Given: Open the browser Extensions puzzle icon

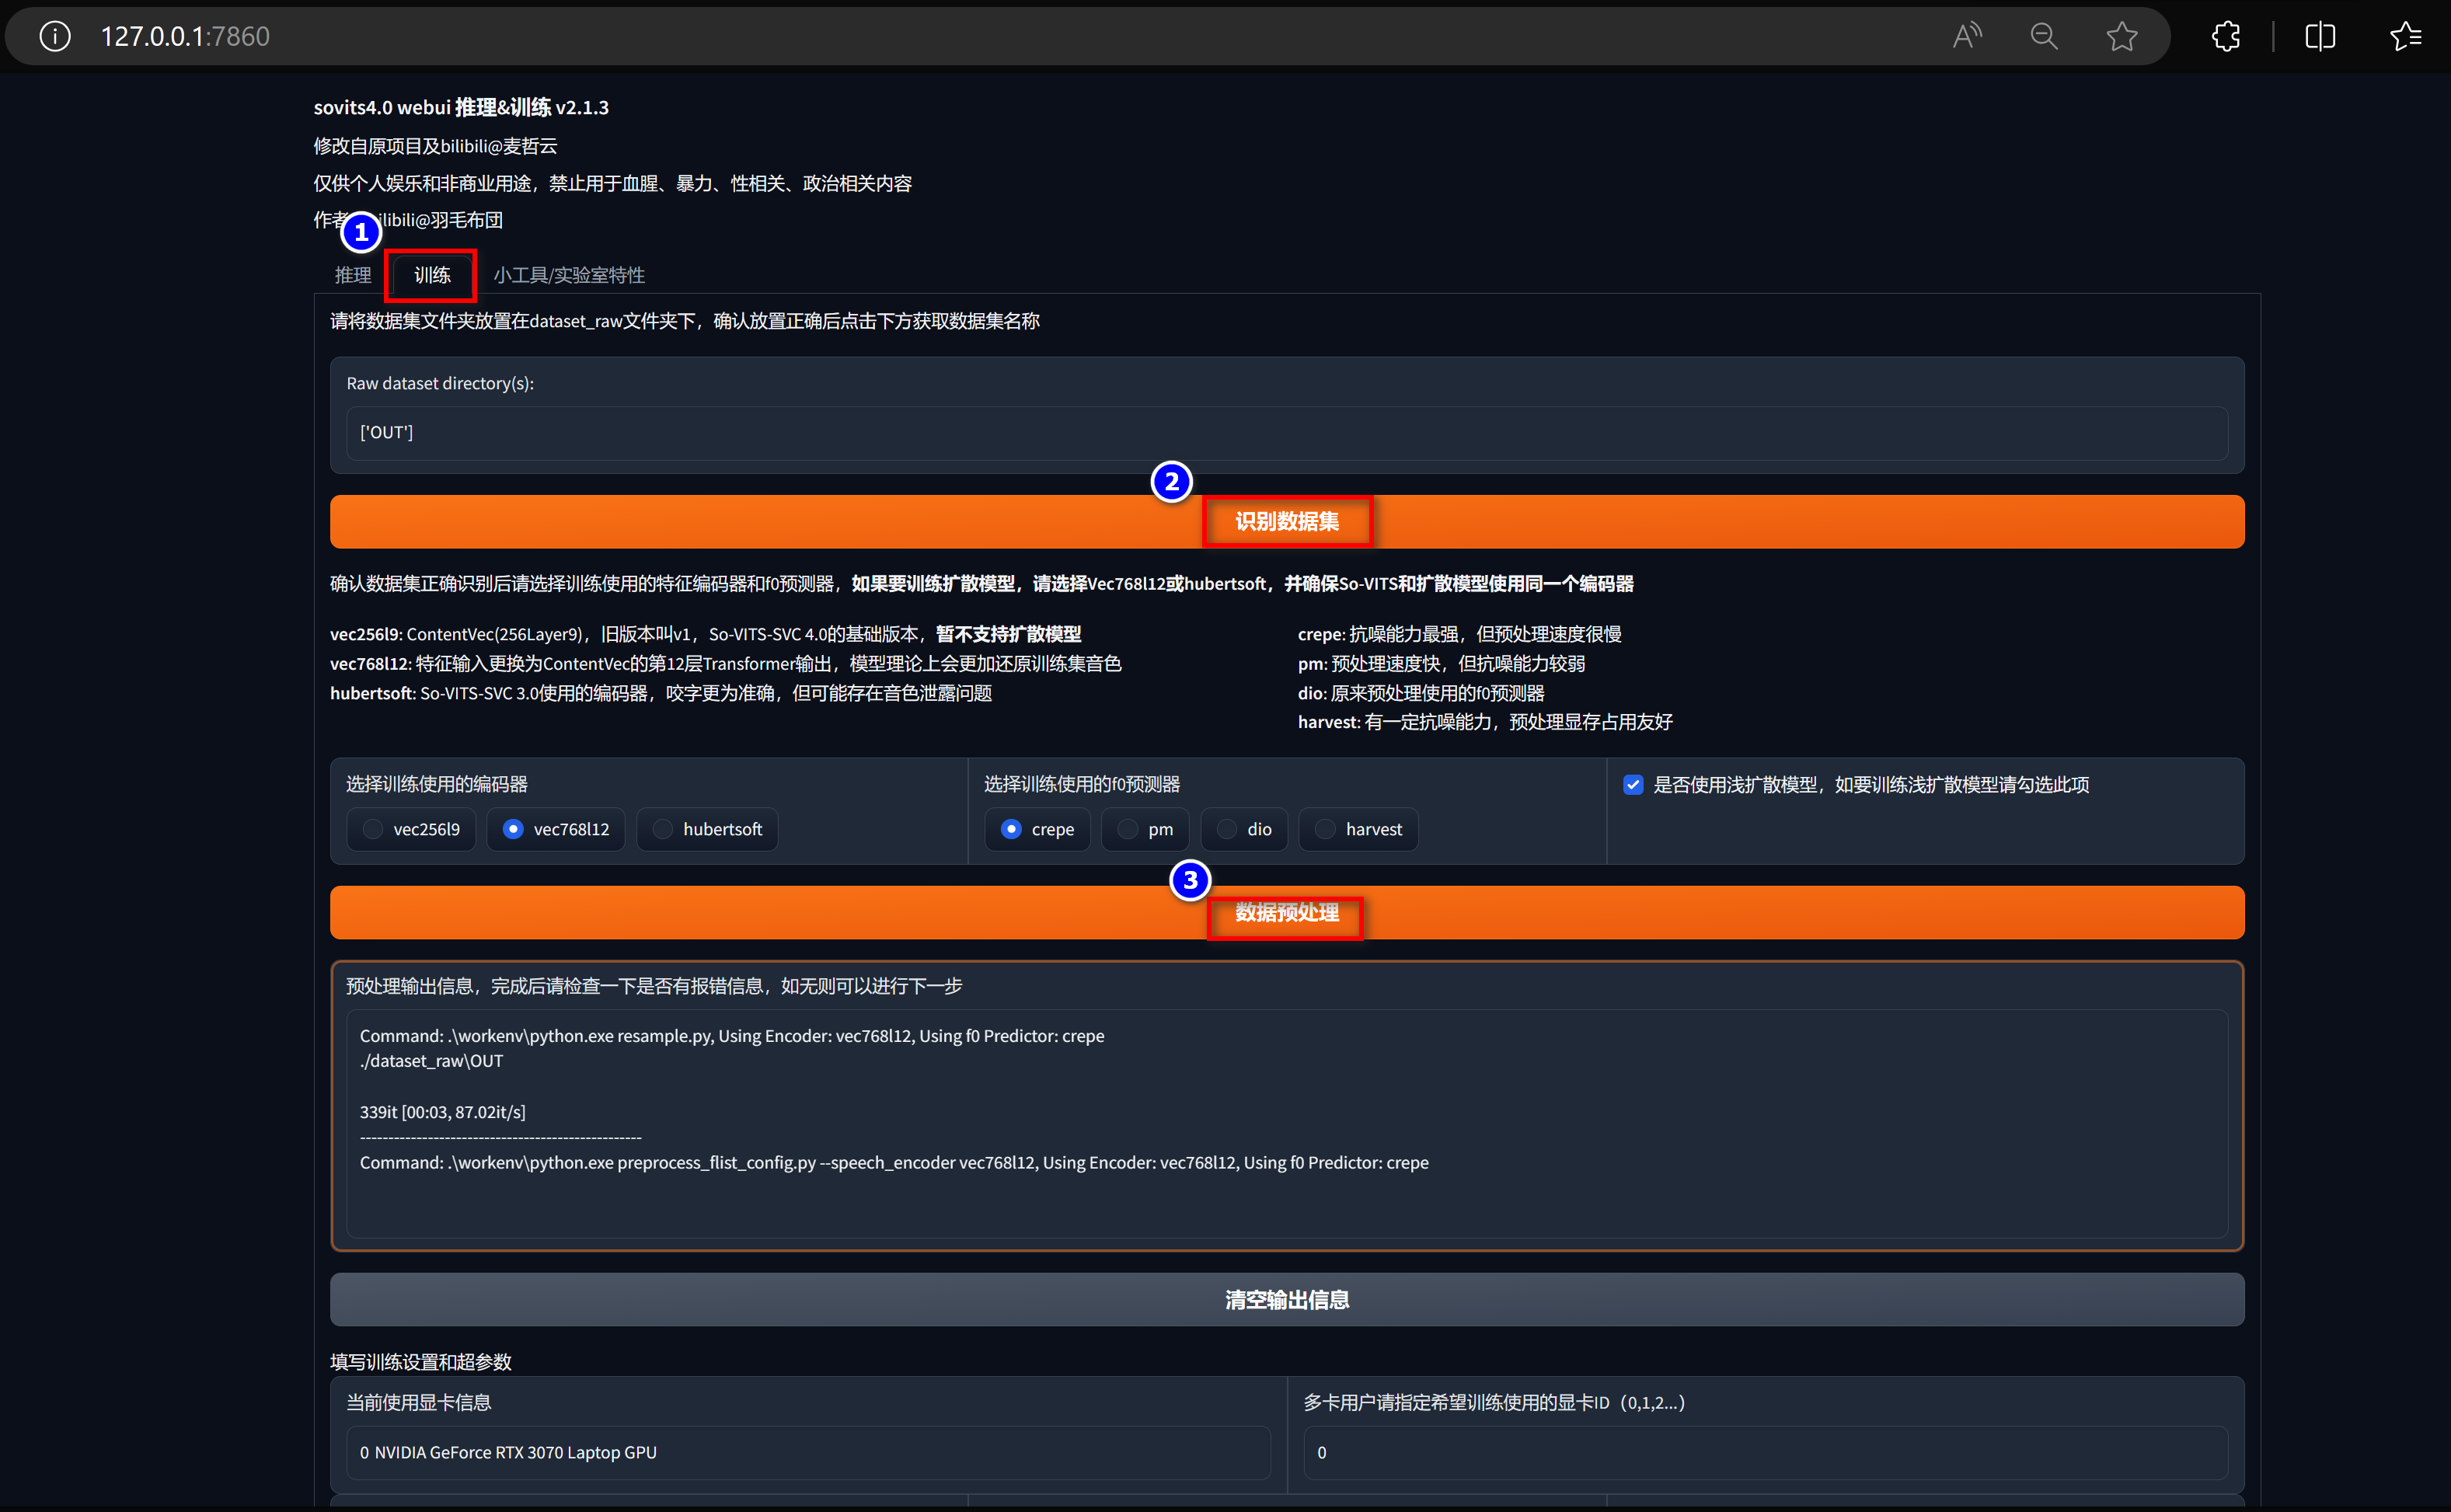Looking at the screenshot, I should pos(2226,37).
